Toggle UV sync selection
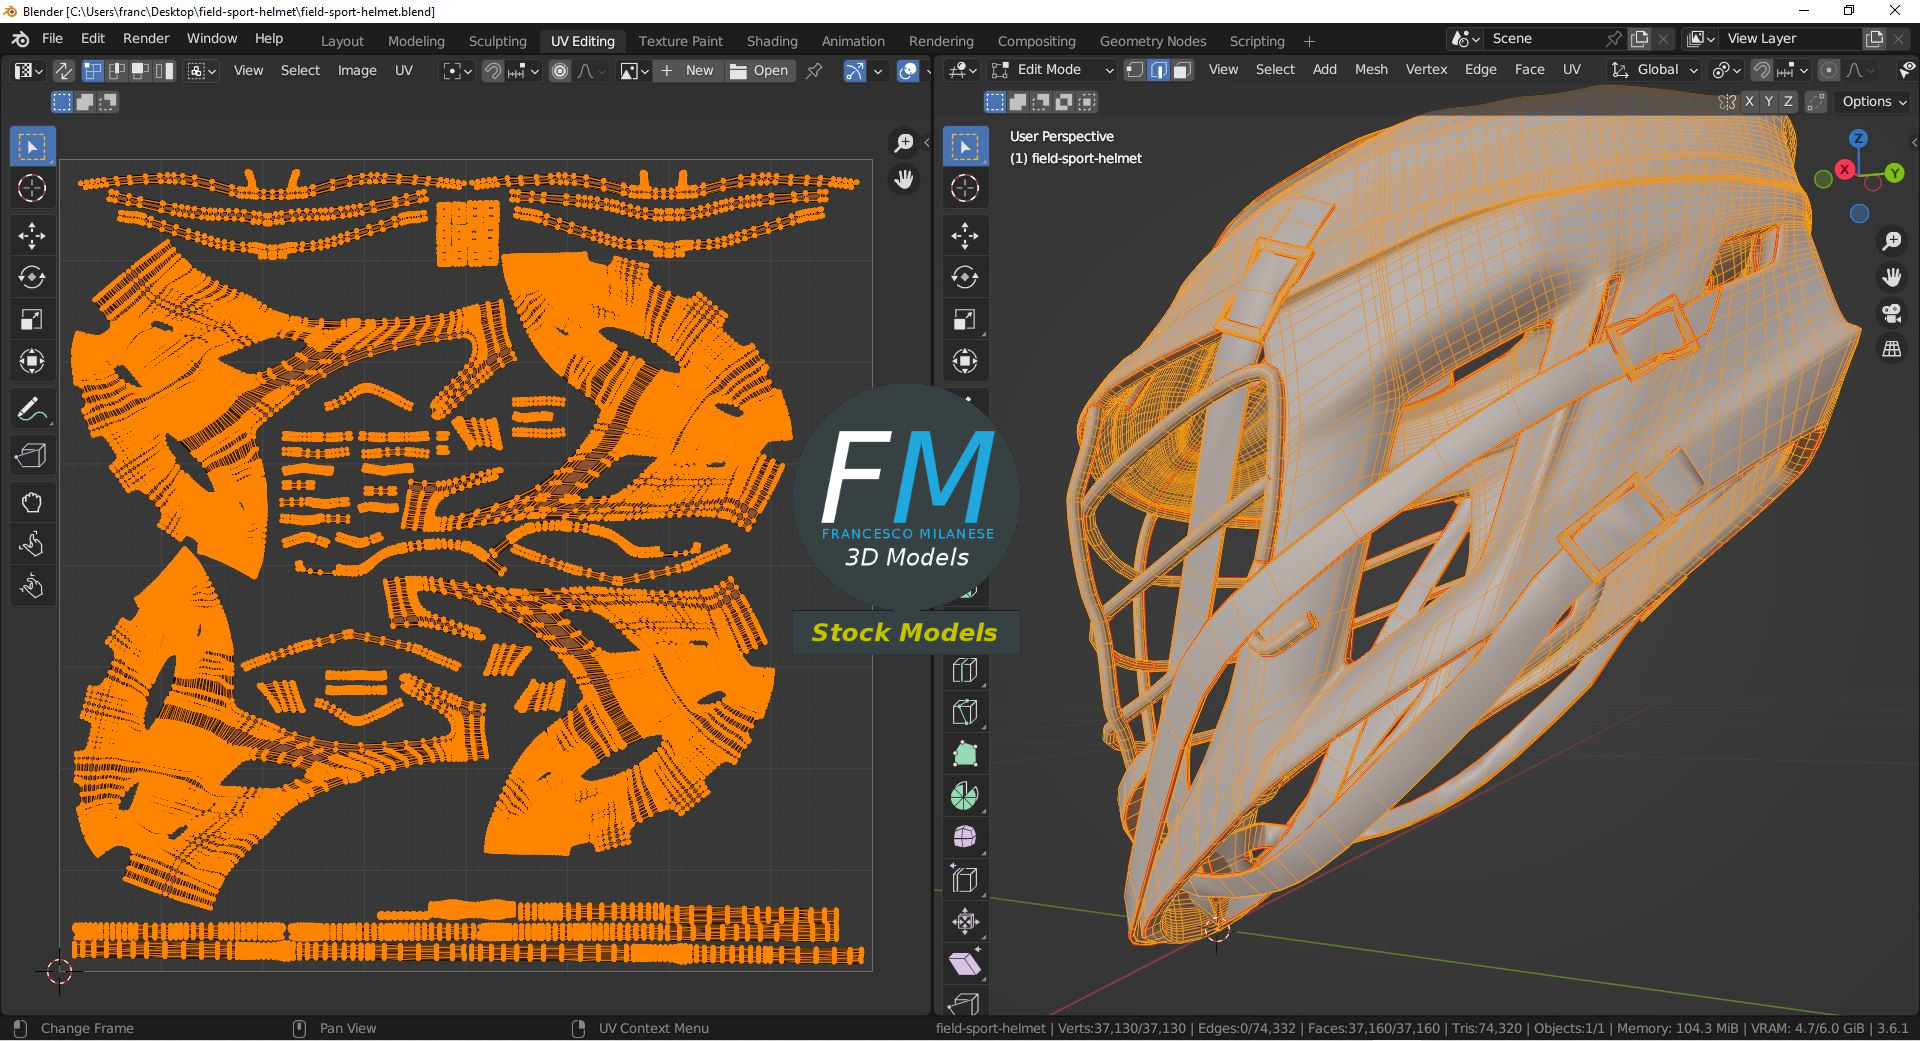This screenshot has height=1041, width=1920. [63, 71]
